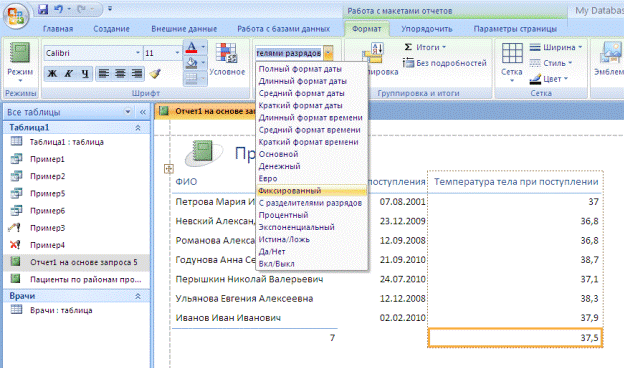Open the Цвет gridline color menu
Viewport: 624px width, 368px height.
[x=548, y=79]
